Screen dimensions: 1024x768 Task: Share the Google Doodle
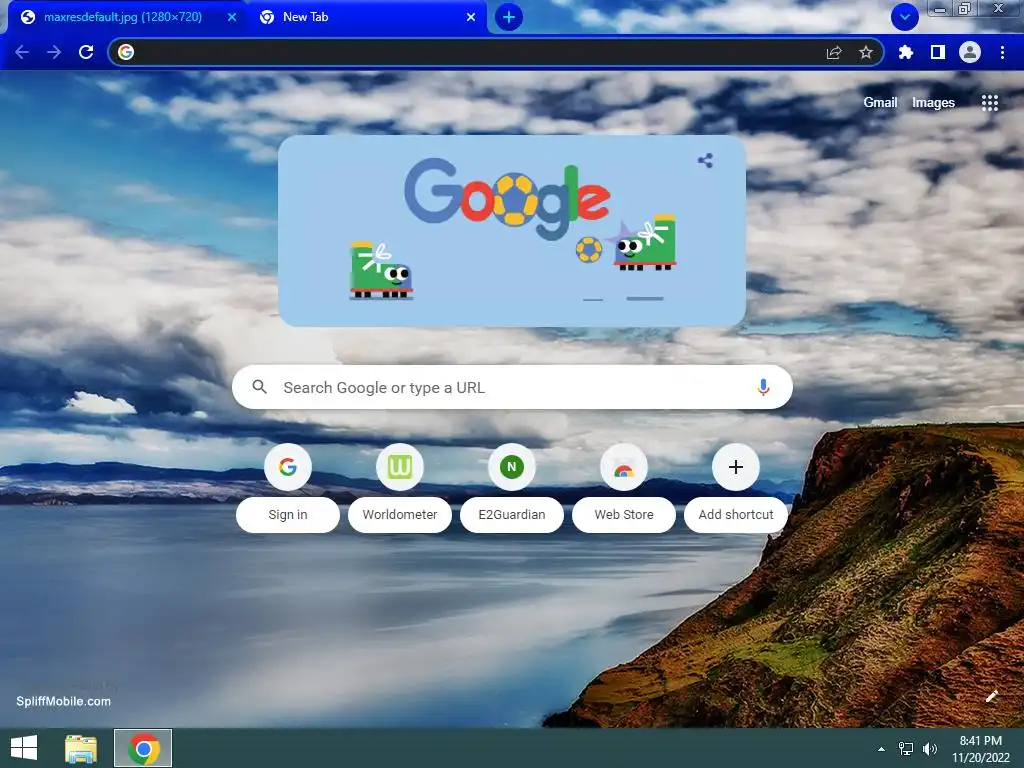pyautogui.click(x=705, y=160)
